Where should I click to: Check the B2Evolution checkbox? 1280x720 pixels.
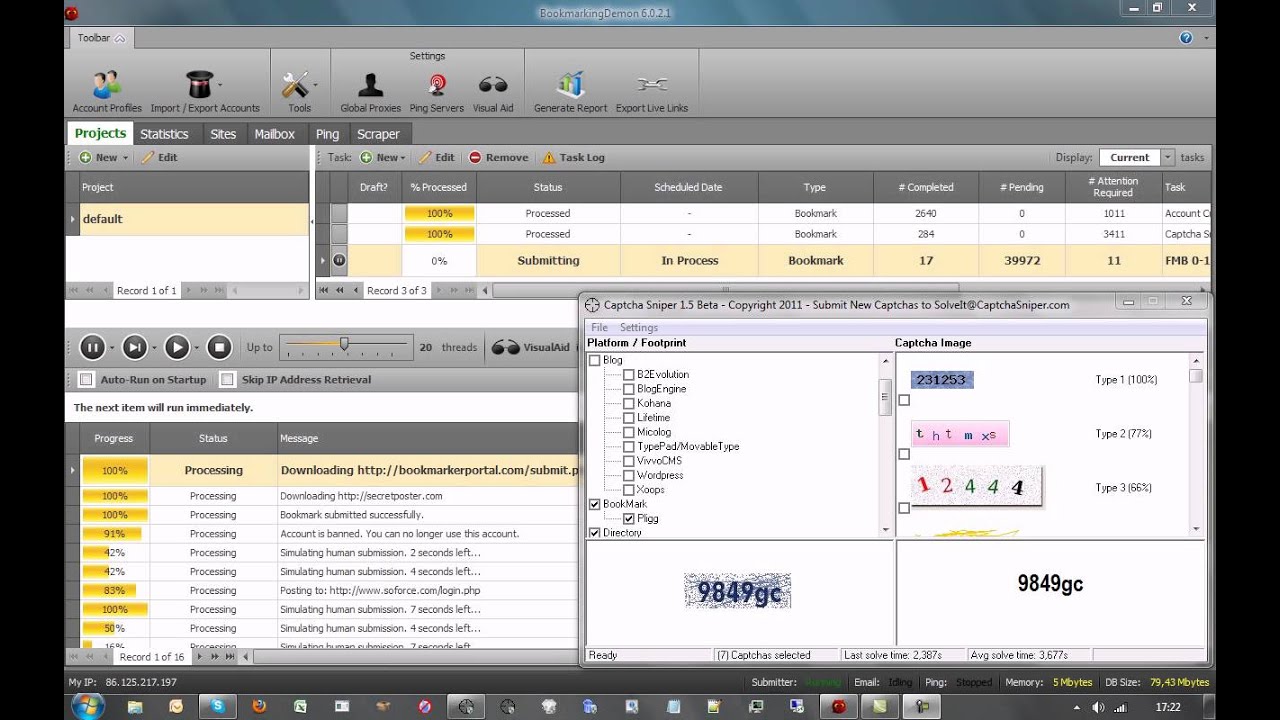pyautogui.click(x=629, y=374)
